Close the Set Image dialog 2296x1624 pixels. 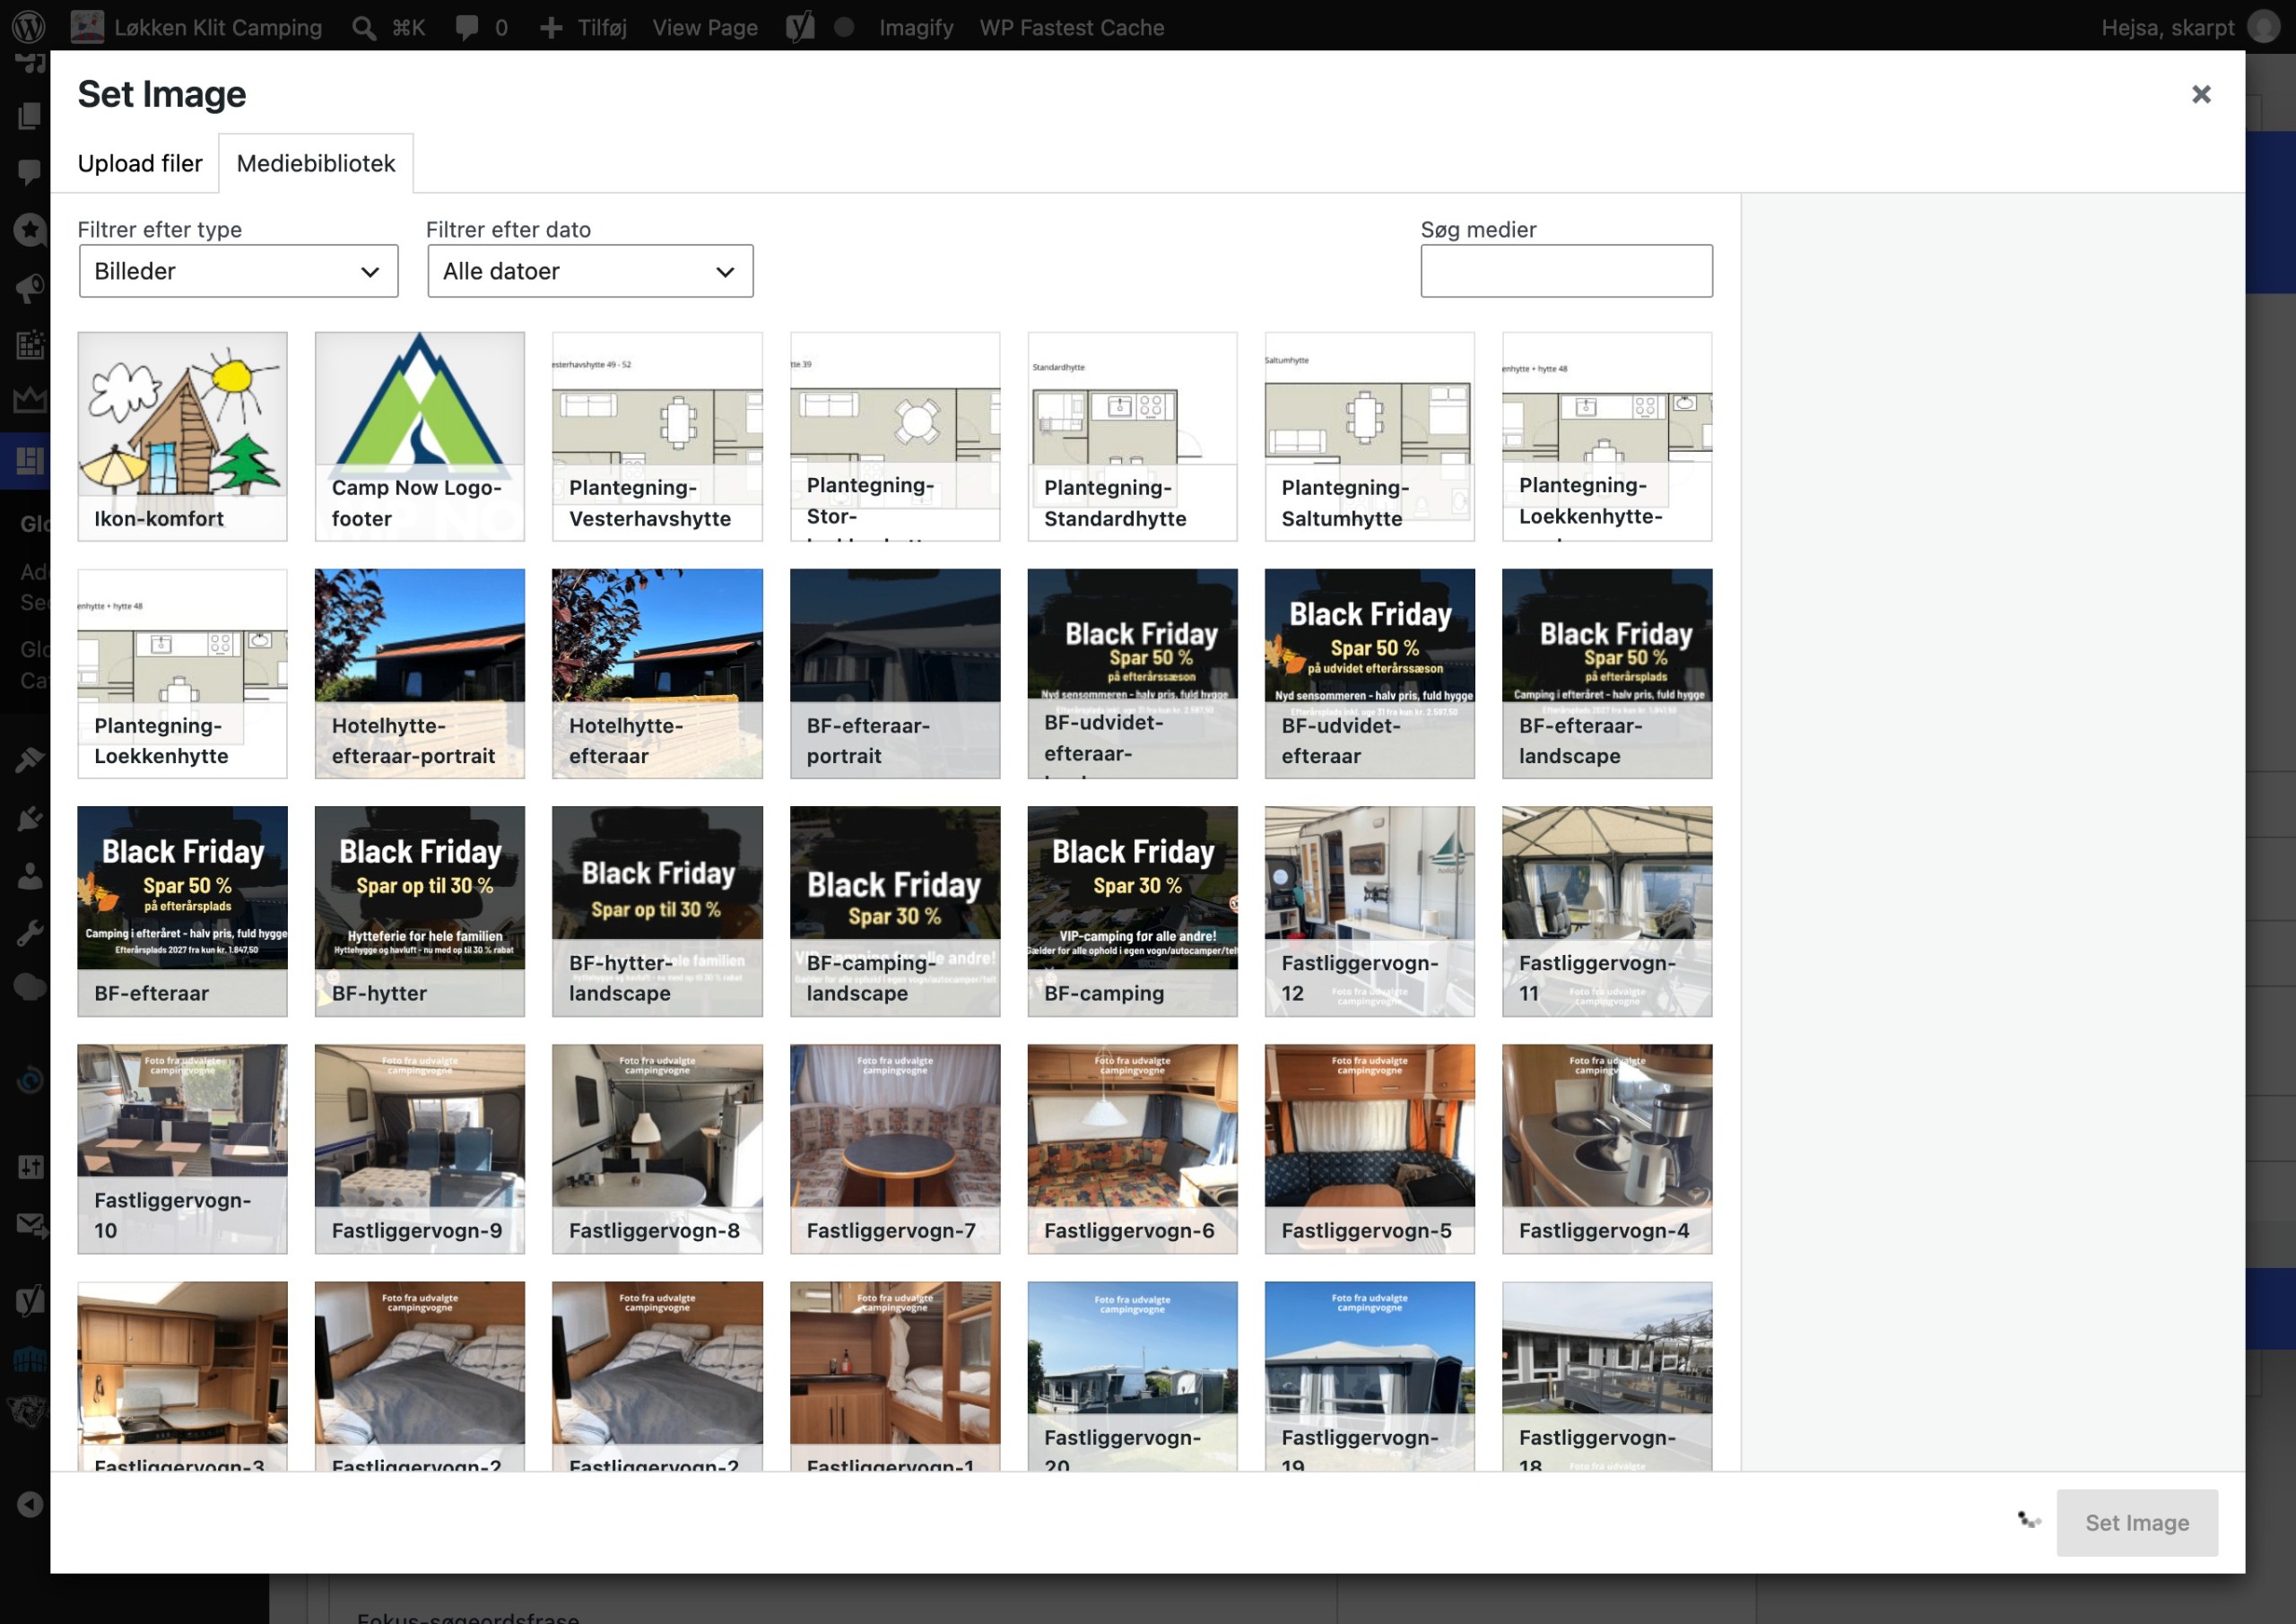point(2200,94)
